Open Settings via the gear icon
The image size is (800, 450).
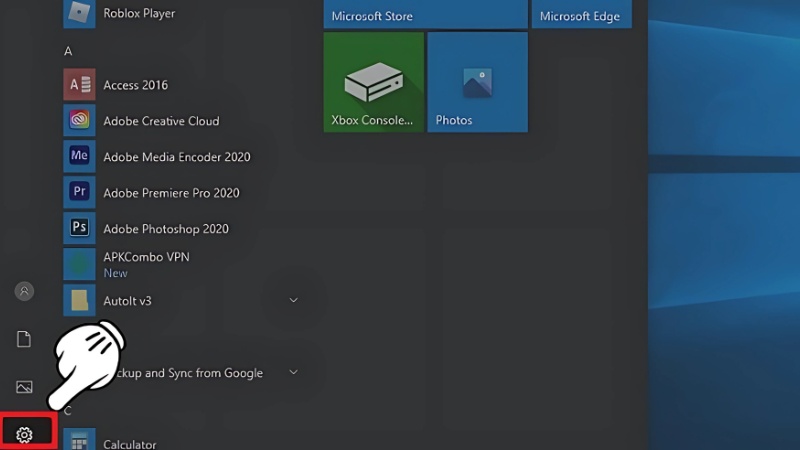(x=25, y=434)
